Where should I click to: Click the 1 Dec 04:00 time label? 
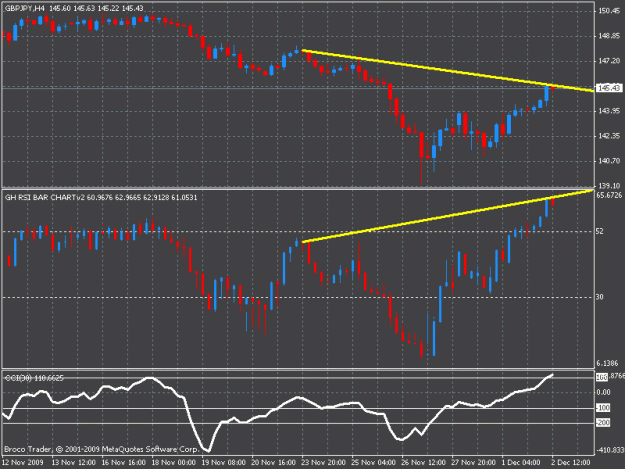[x=521, y=462]
